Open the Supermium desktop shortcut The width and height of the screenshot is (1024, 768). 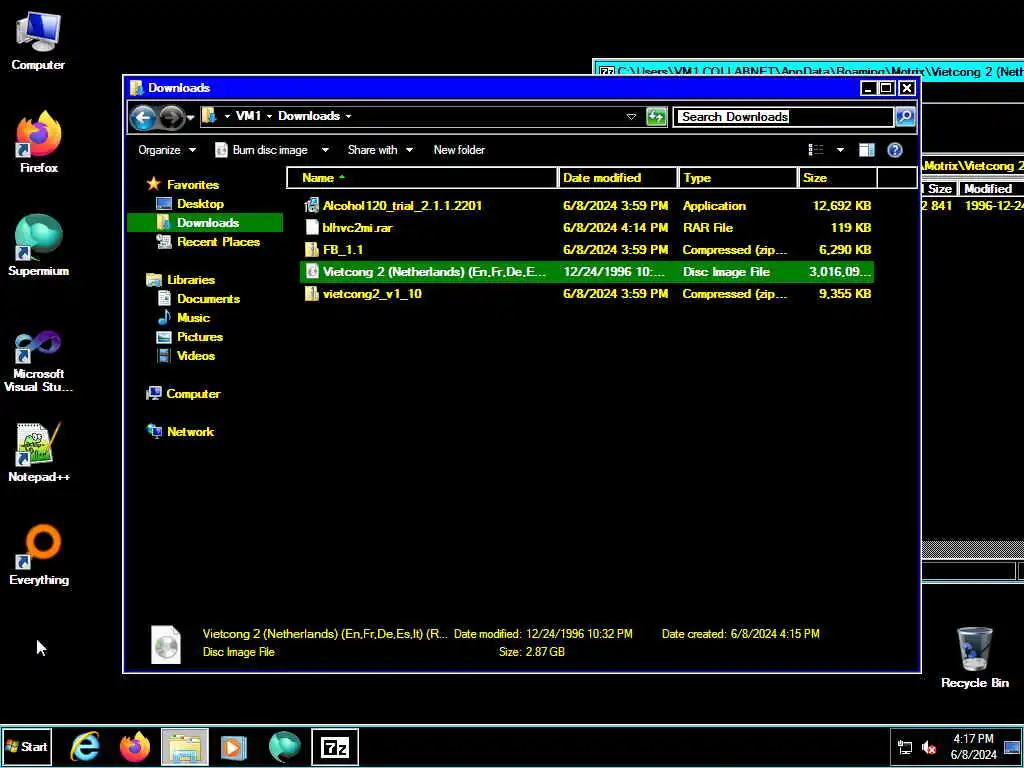pyautogui.click(x=38, y=245)
